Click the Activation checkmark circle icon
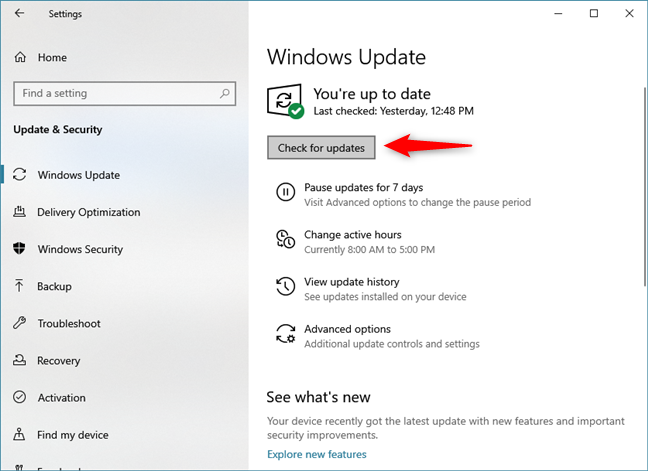The width and height of the screenshot is (648, 471). pos(19,397)
